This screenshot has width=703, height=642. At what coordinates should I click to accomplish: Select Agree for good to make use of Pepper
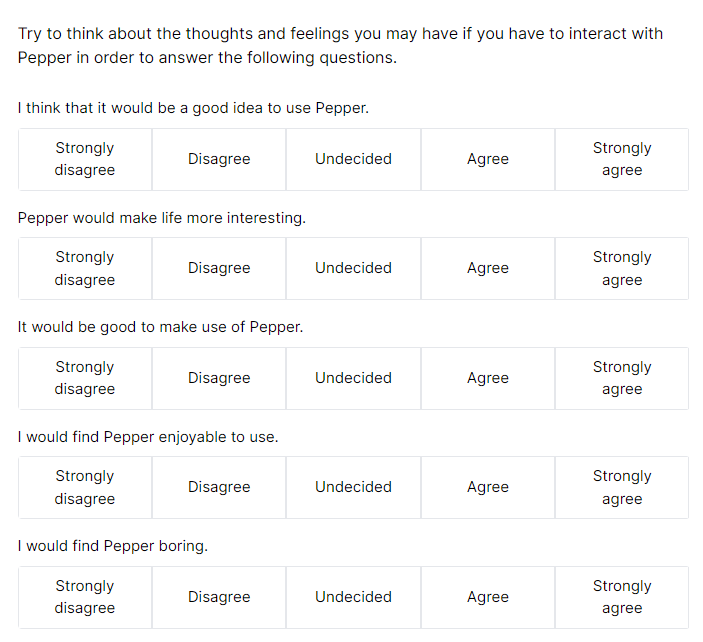click(x=488, y=378)
